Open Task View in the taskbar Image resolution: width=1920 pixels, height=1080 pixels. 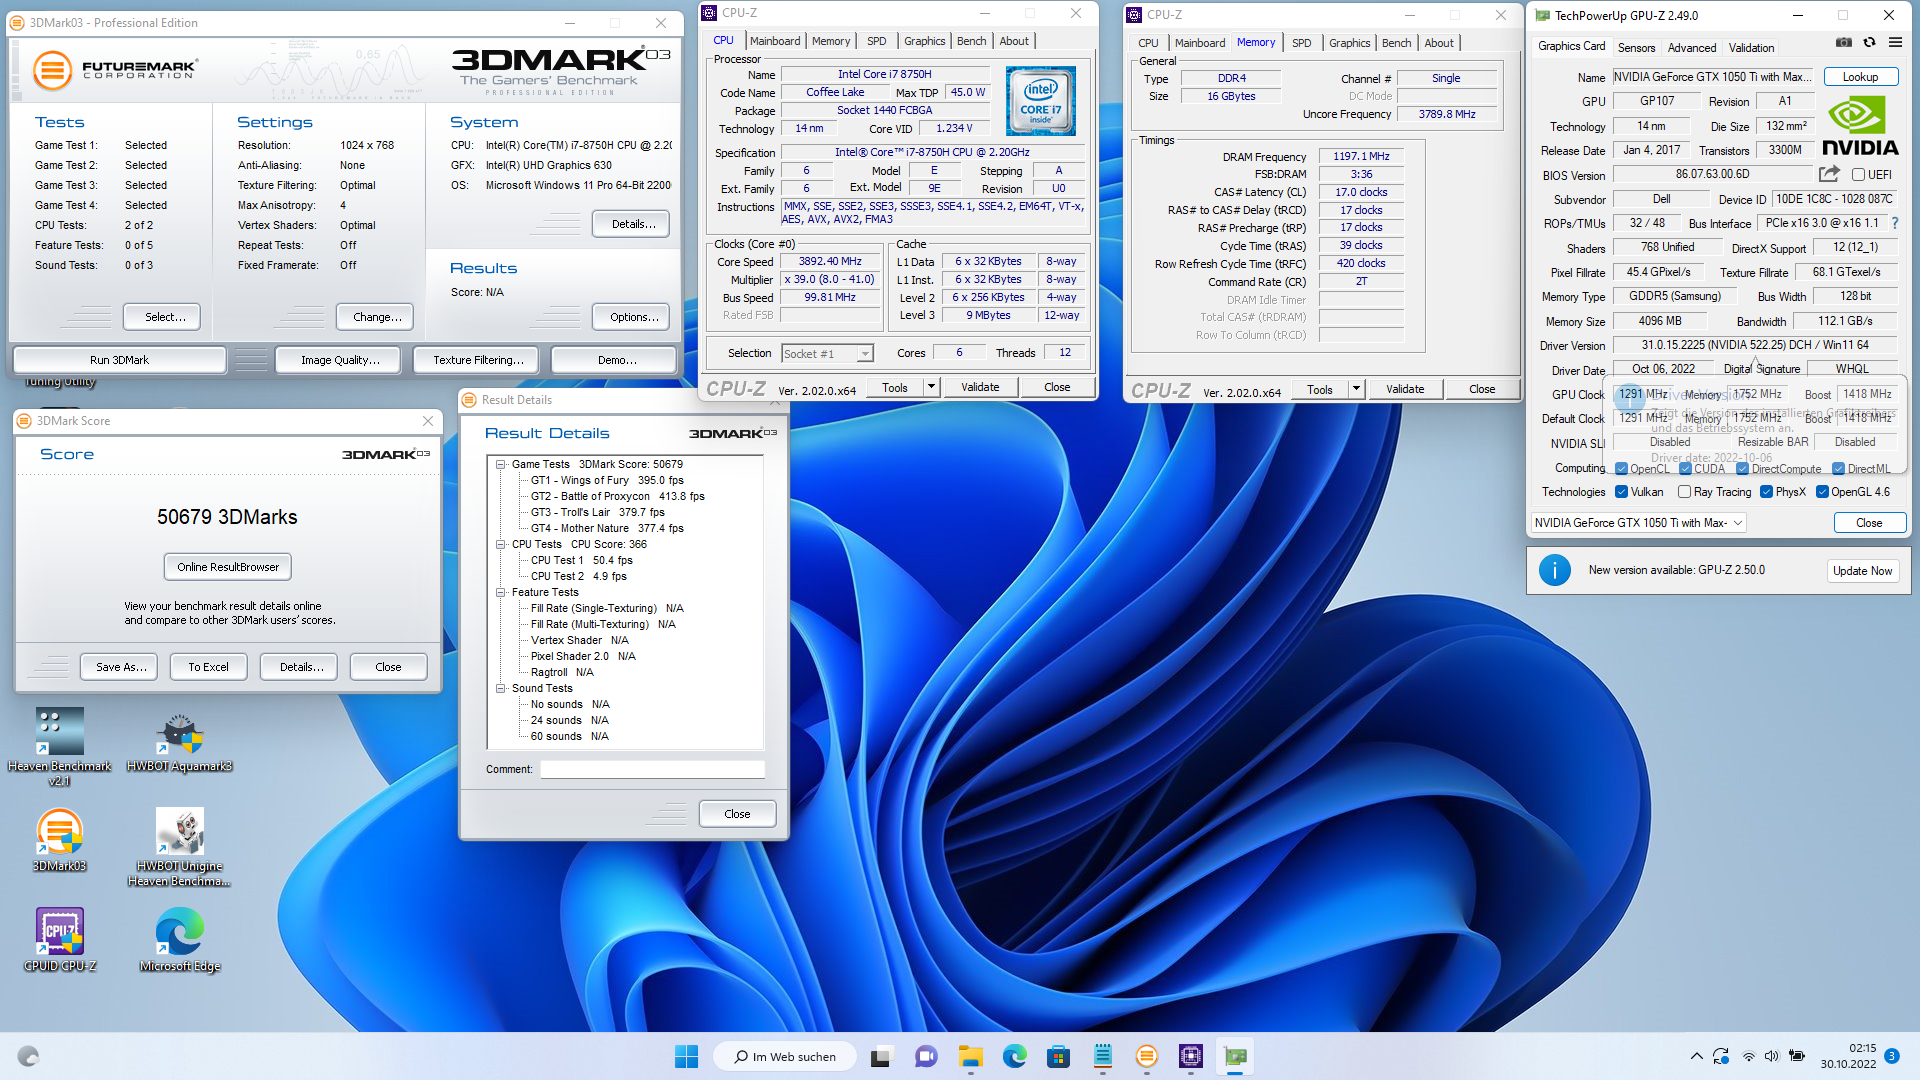point(880,1056)
